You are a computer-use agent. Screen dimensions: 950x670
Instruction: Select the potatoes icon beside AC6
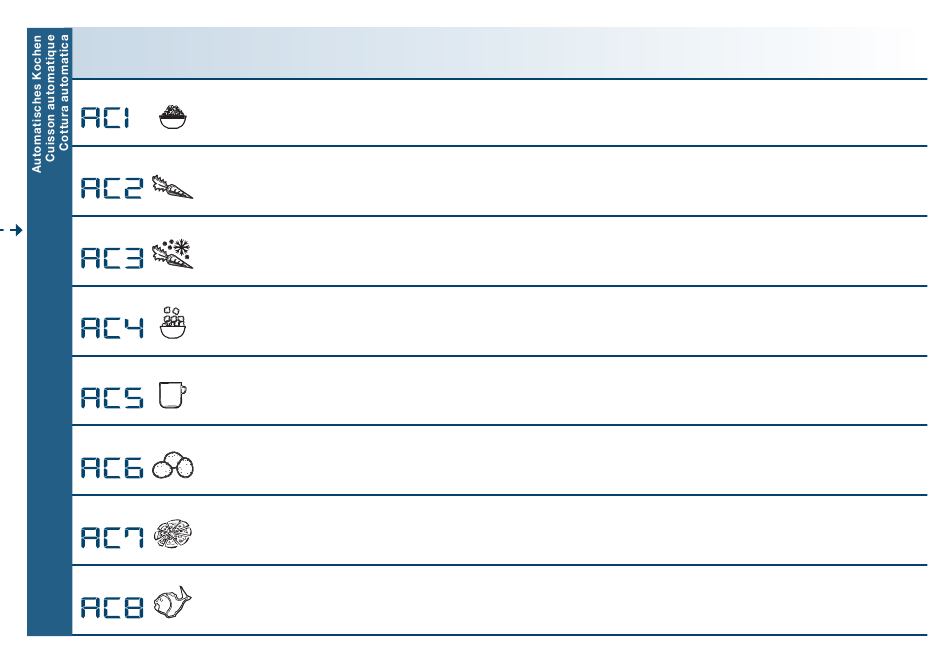tap(173, 465)
